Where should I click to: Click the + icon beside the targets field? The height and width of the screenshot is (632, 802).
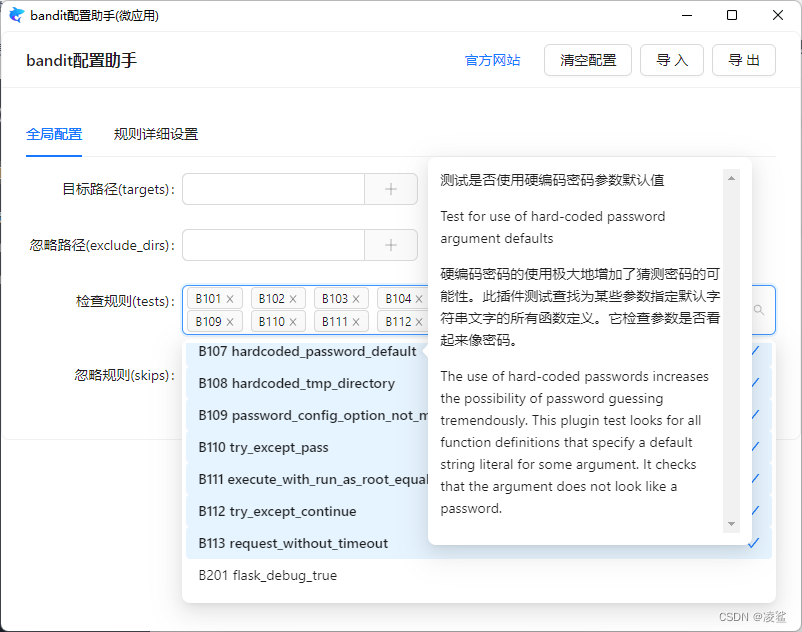[x=391, y=189]
